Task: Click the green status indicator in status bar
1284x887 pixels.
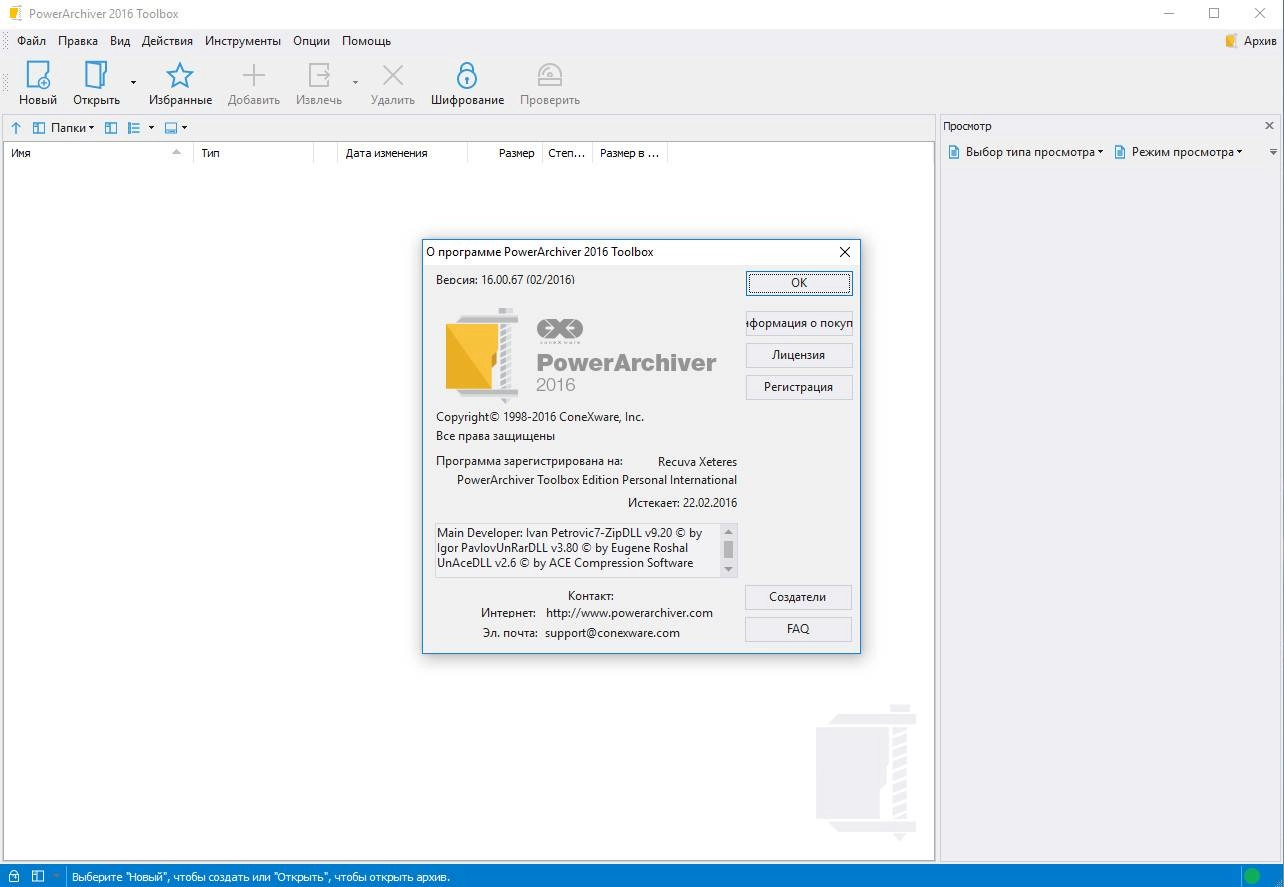Action: click(x=1251, y=877)
